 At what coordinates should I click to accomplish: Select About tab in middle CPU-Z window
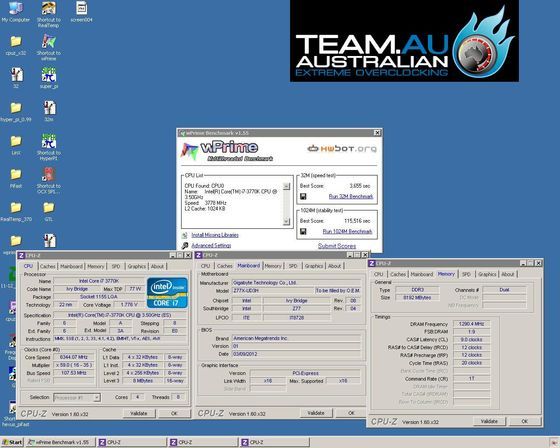pos(335,266)
